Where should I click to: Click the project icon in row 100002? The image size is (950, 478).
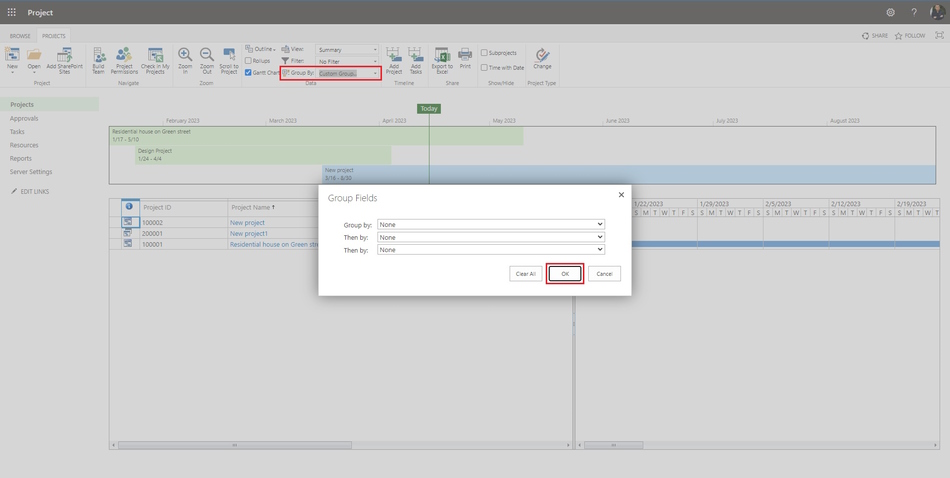[x=128, y=222]
